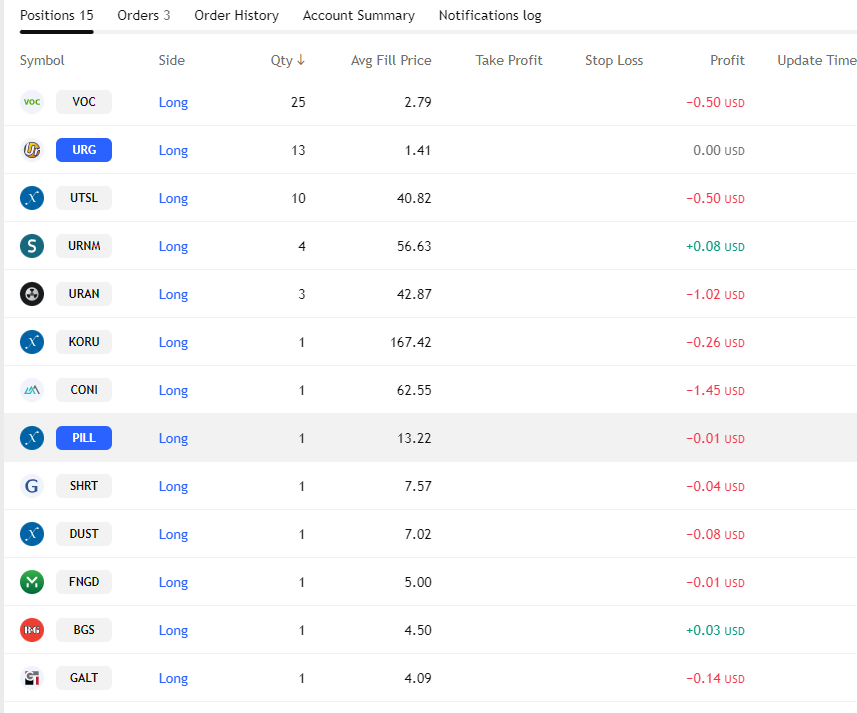The width and height of the screenshot is (857, 713).
Task: Click the Profit column header
Action: coord(727,60)
